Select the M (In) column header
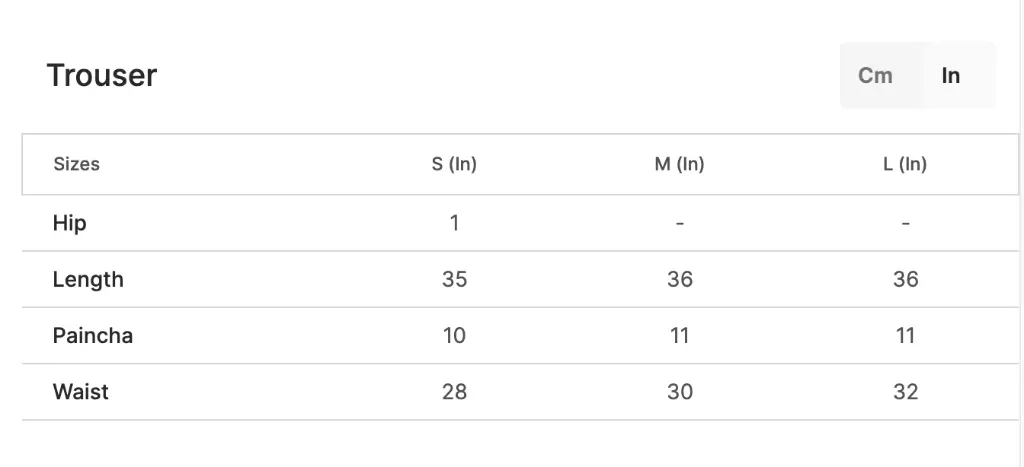Viewport: 1024px width, 467px height. pyautogui.click(x=680, y=164)
